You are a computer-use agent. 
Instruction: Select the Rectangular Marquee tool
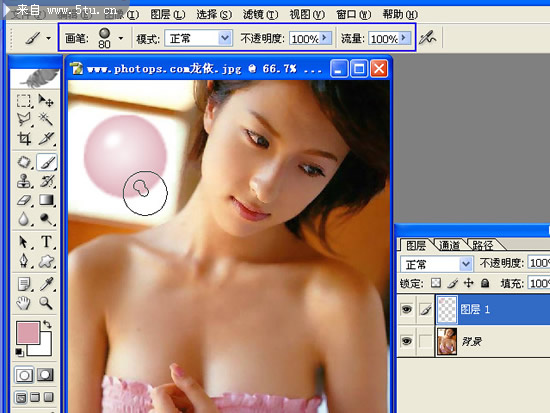[24, 101]
